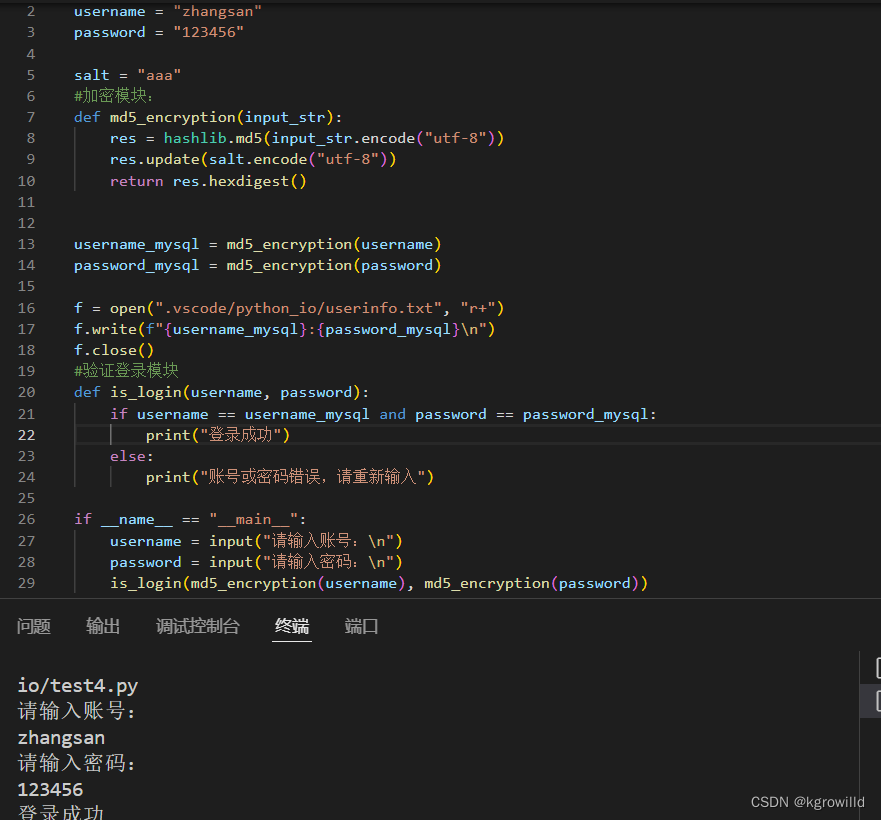
Task: Click line number 26 in gutter
Action: coord(26,519)
